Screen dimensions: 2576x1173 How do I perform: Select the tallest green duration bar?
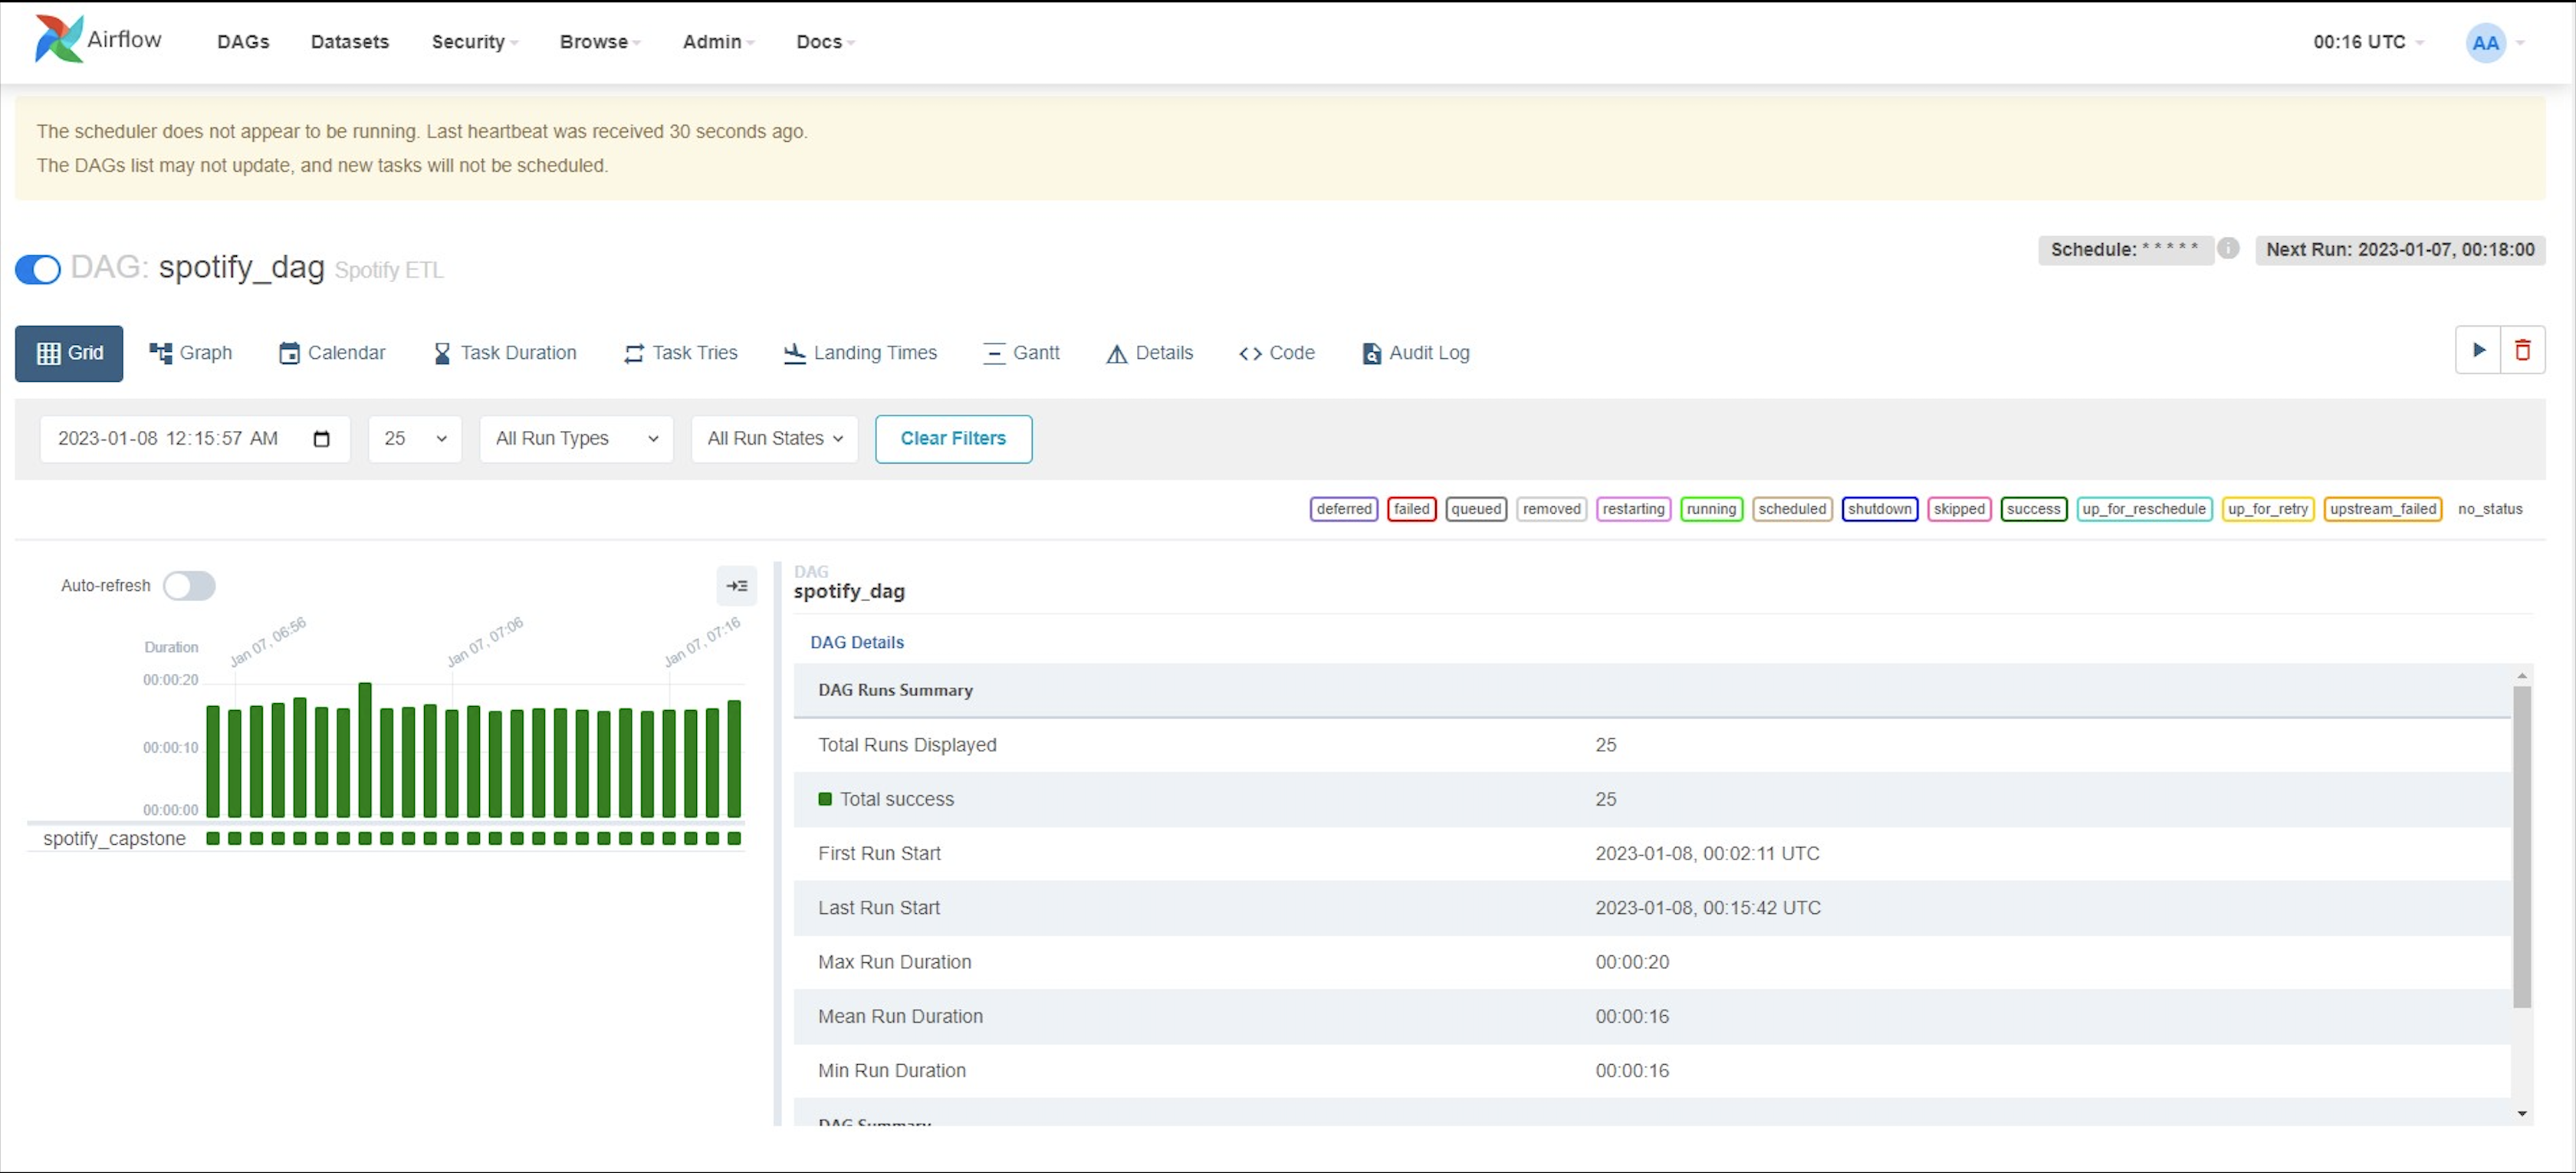click(x=365, y=750)
